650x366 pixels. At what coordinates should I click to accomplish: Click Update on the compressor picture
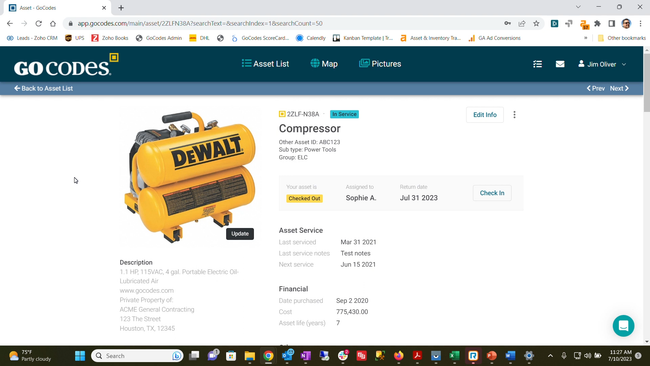coord(240,234)
